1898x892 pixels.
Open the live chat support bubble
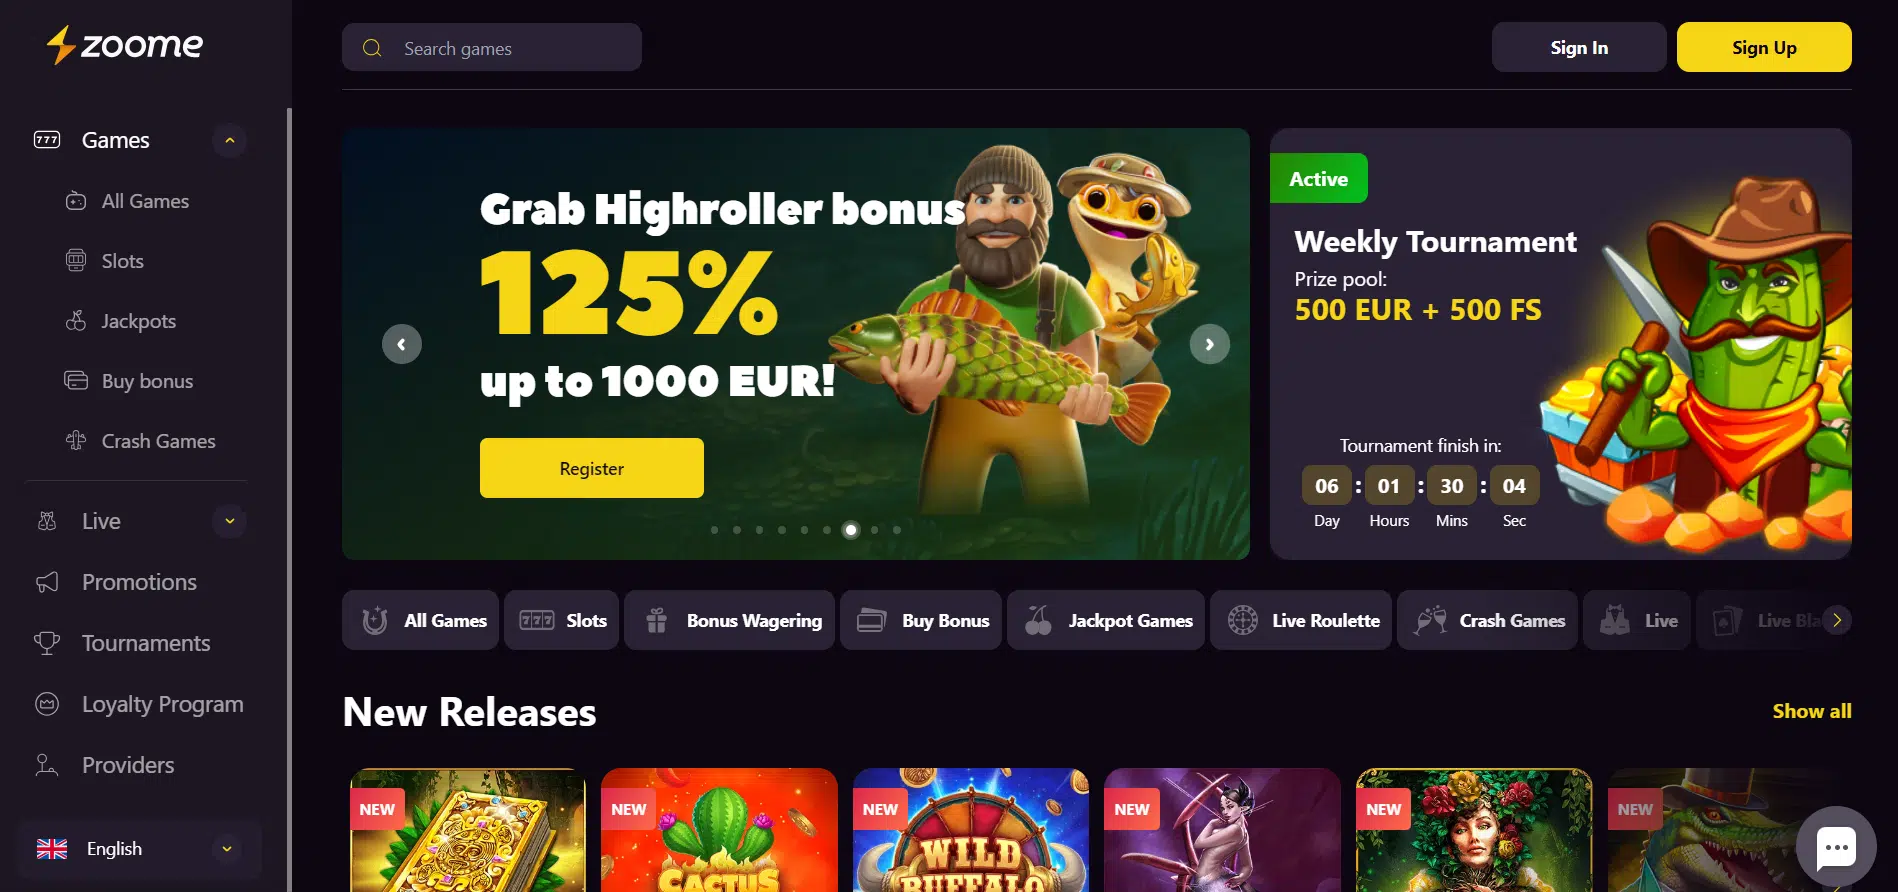click(1836, 847)
